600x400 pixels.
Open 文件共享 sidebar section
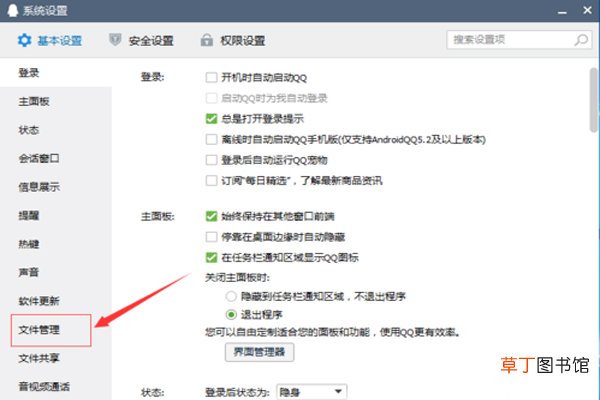click(x=56, y=358)
